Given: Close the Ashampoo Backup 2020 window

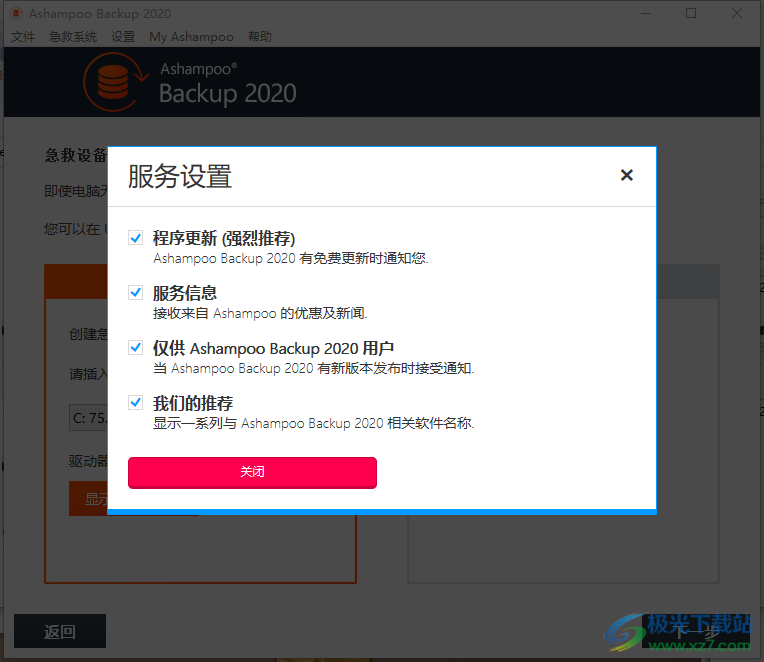Looking at the screenshot, I should pos(737,13).
